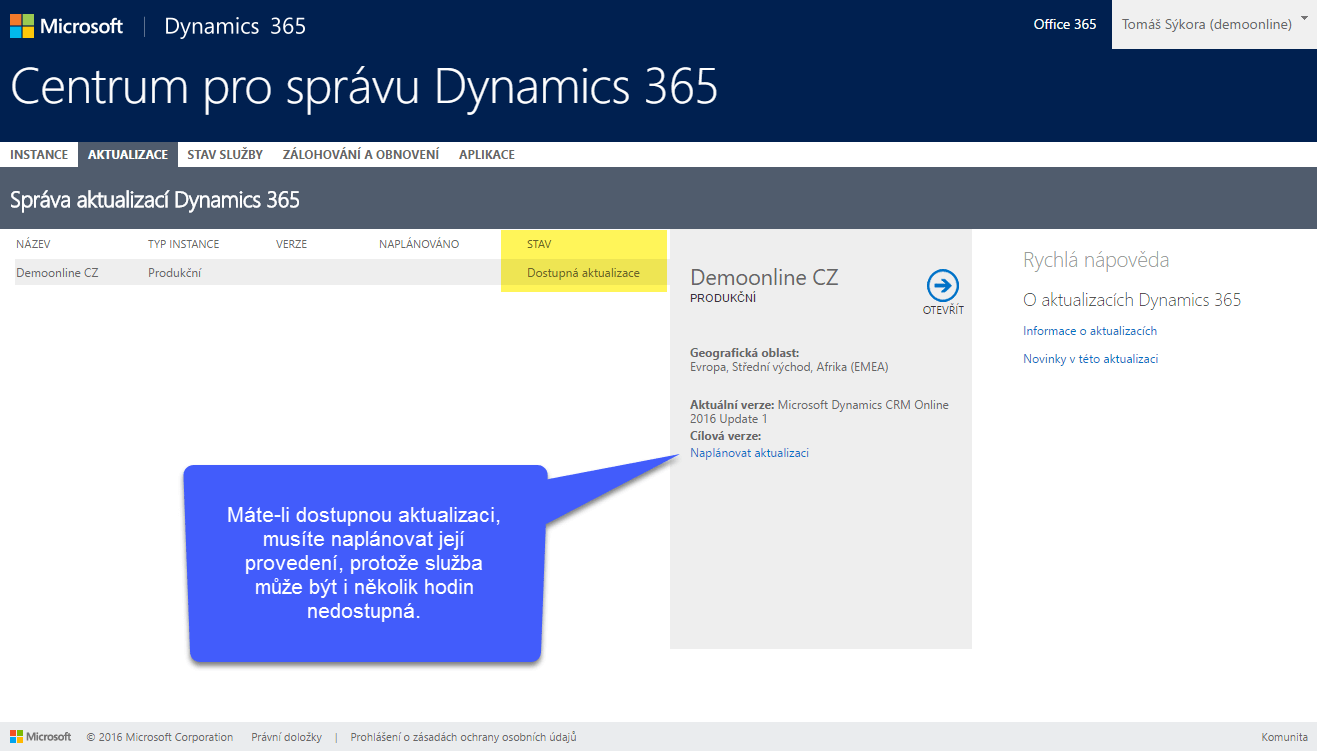1317x751 pixels.
Task: Click the Stav column header
Action: (x=539, y=244)
